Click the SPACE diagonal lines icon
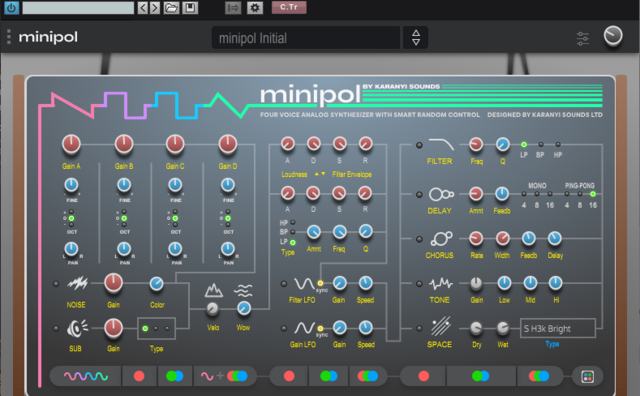 (441, 326)
